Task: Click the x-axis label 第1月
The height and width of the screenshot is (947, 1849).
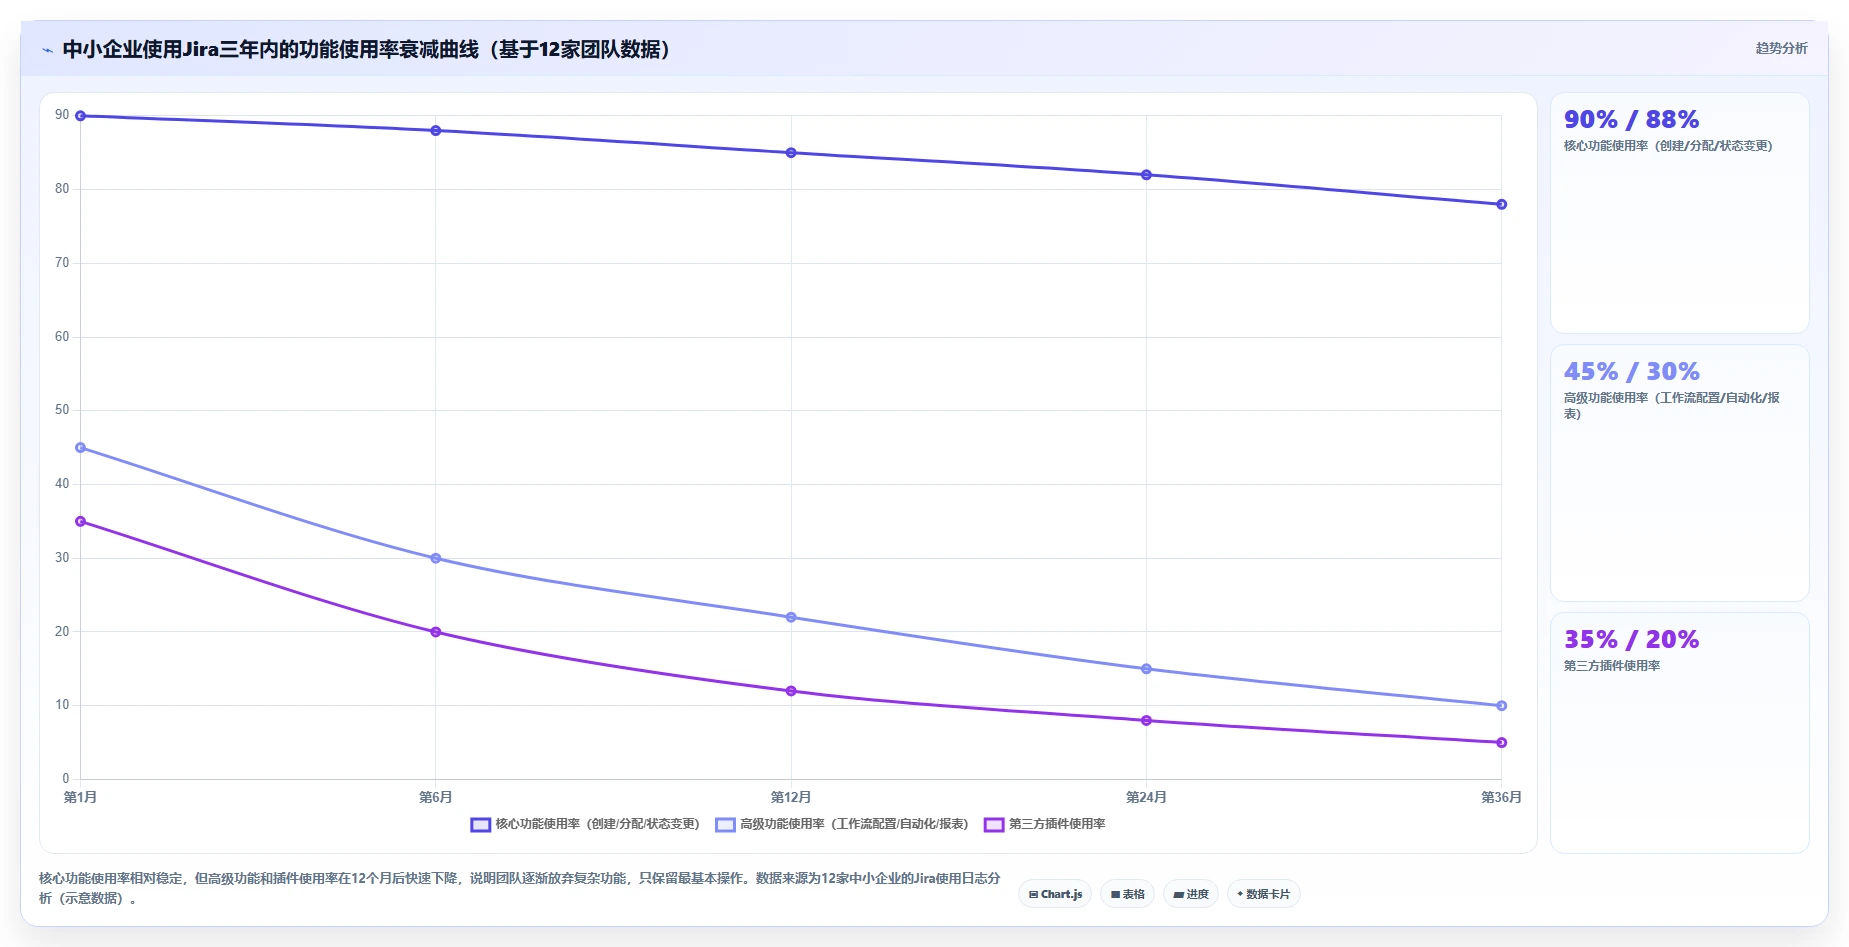Action: click(80, 797)
